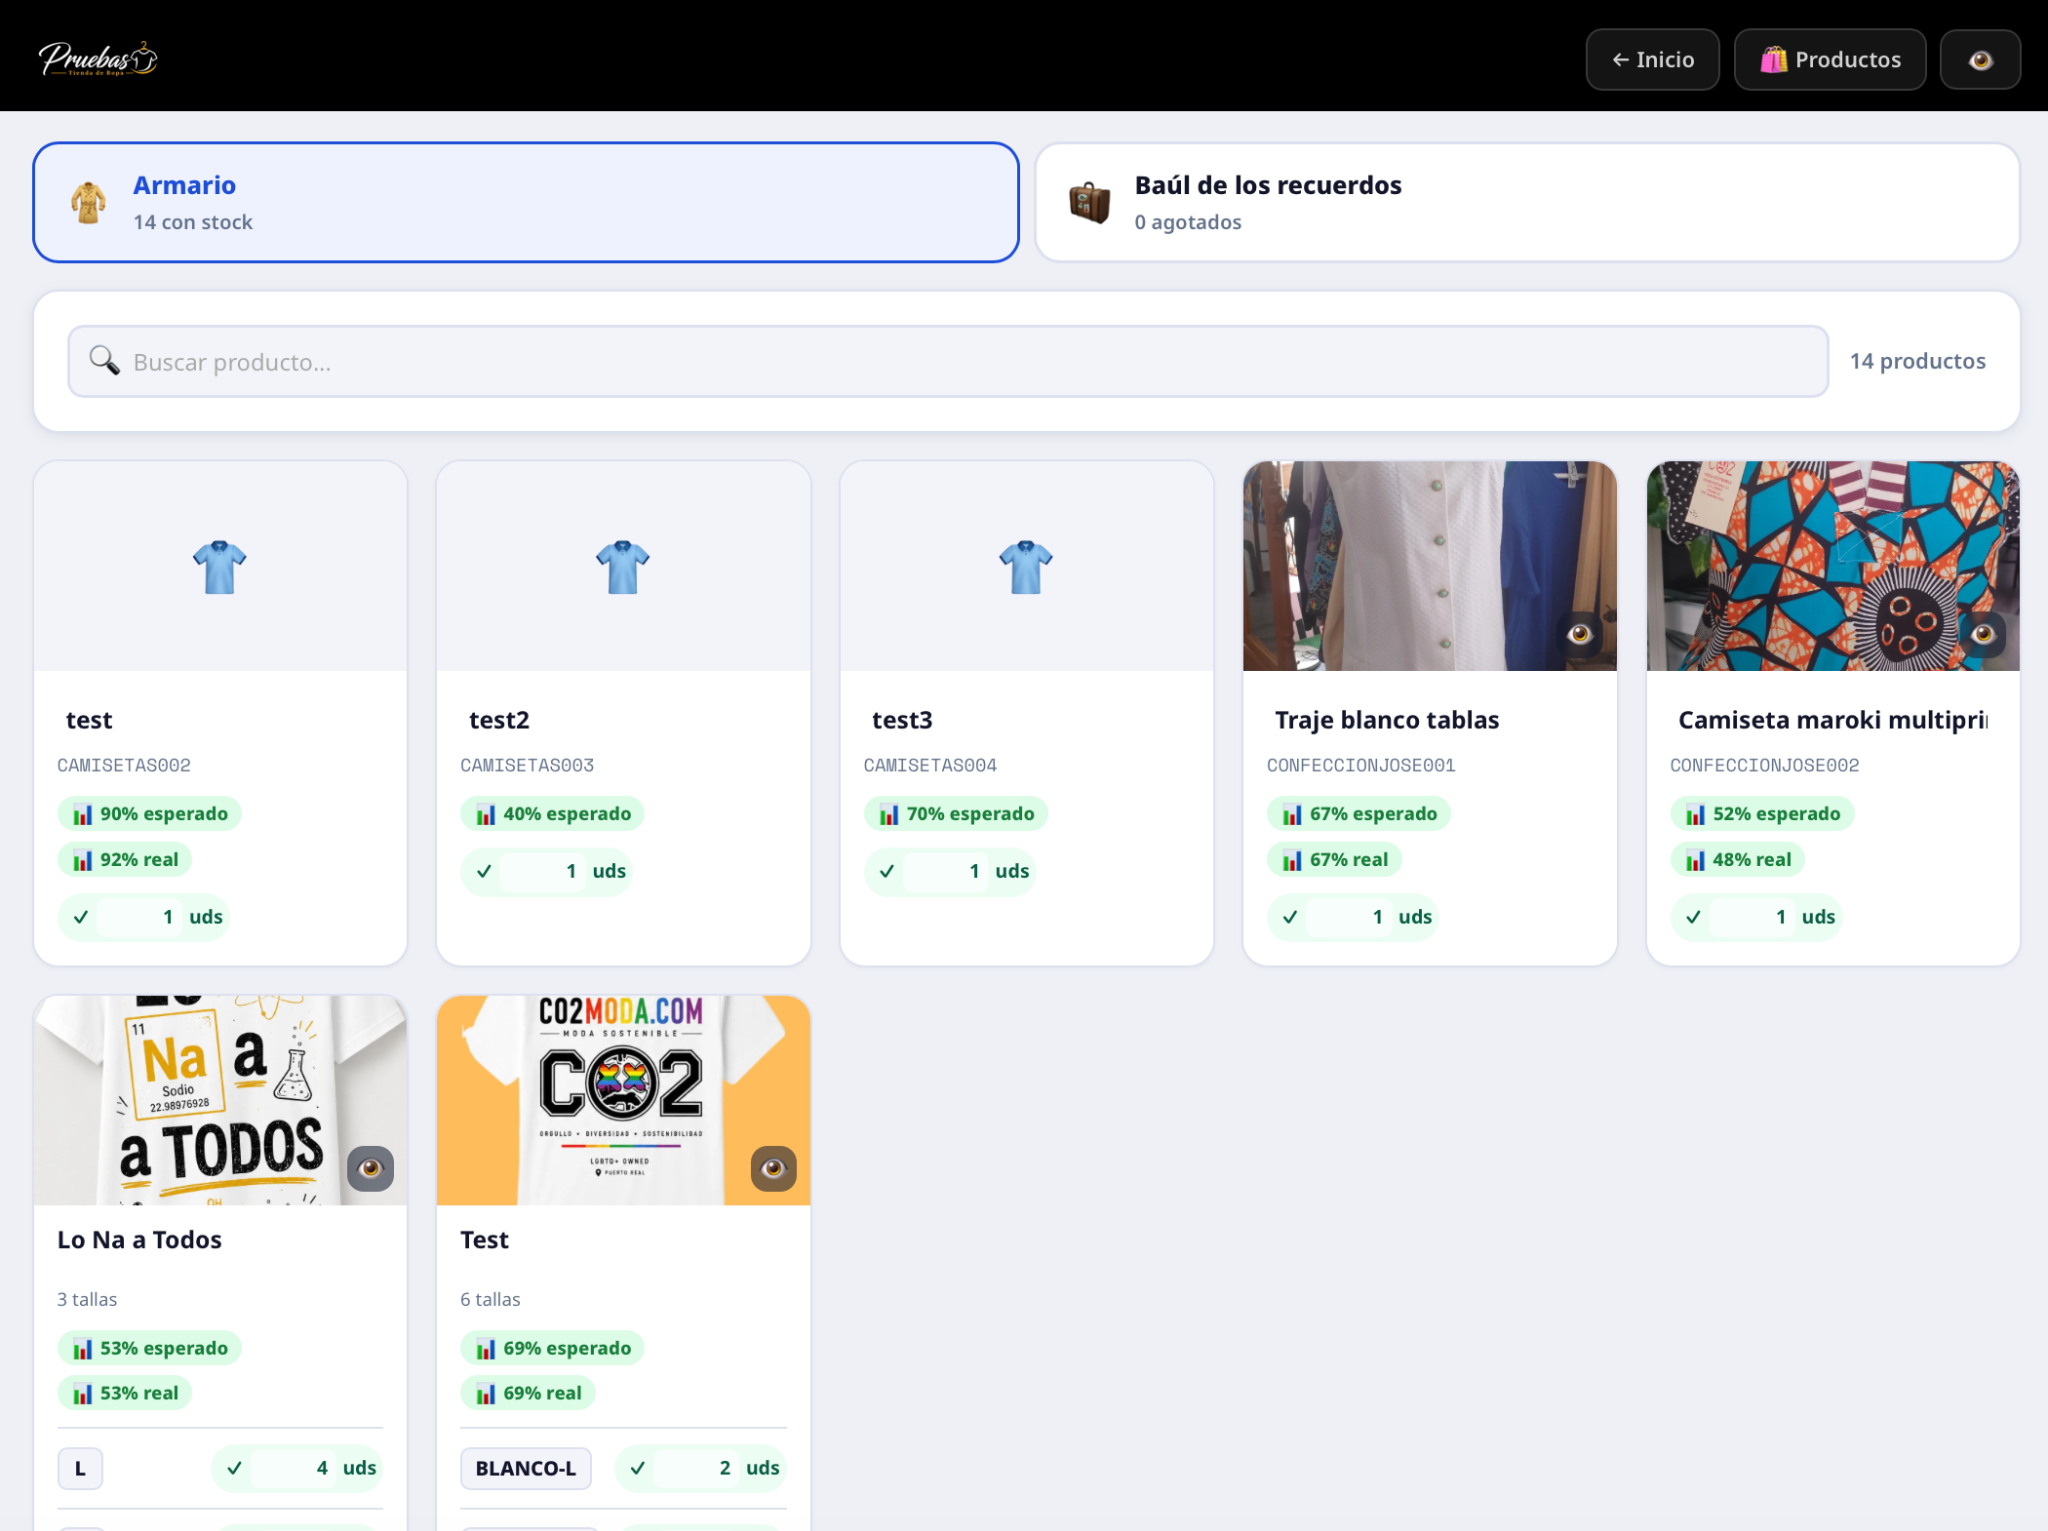The height and width of the screenshot is (1531, 2048).
Task: Confirm stock checkmark on Traje blanco tablas
Action: (x=1291, y=917)
